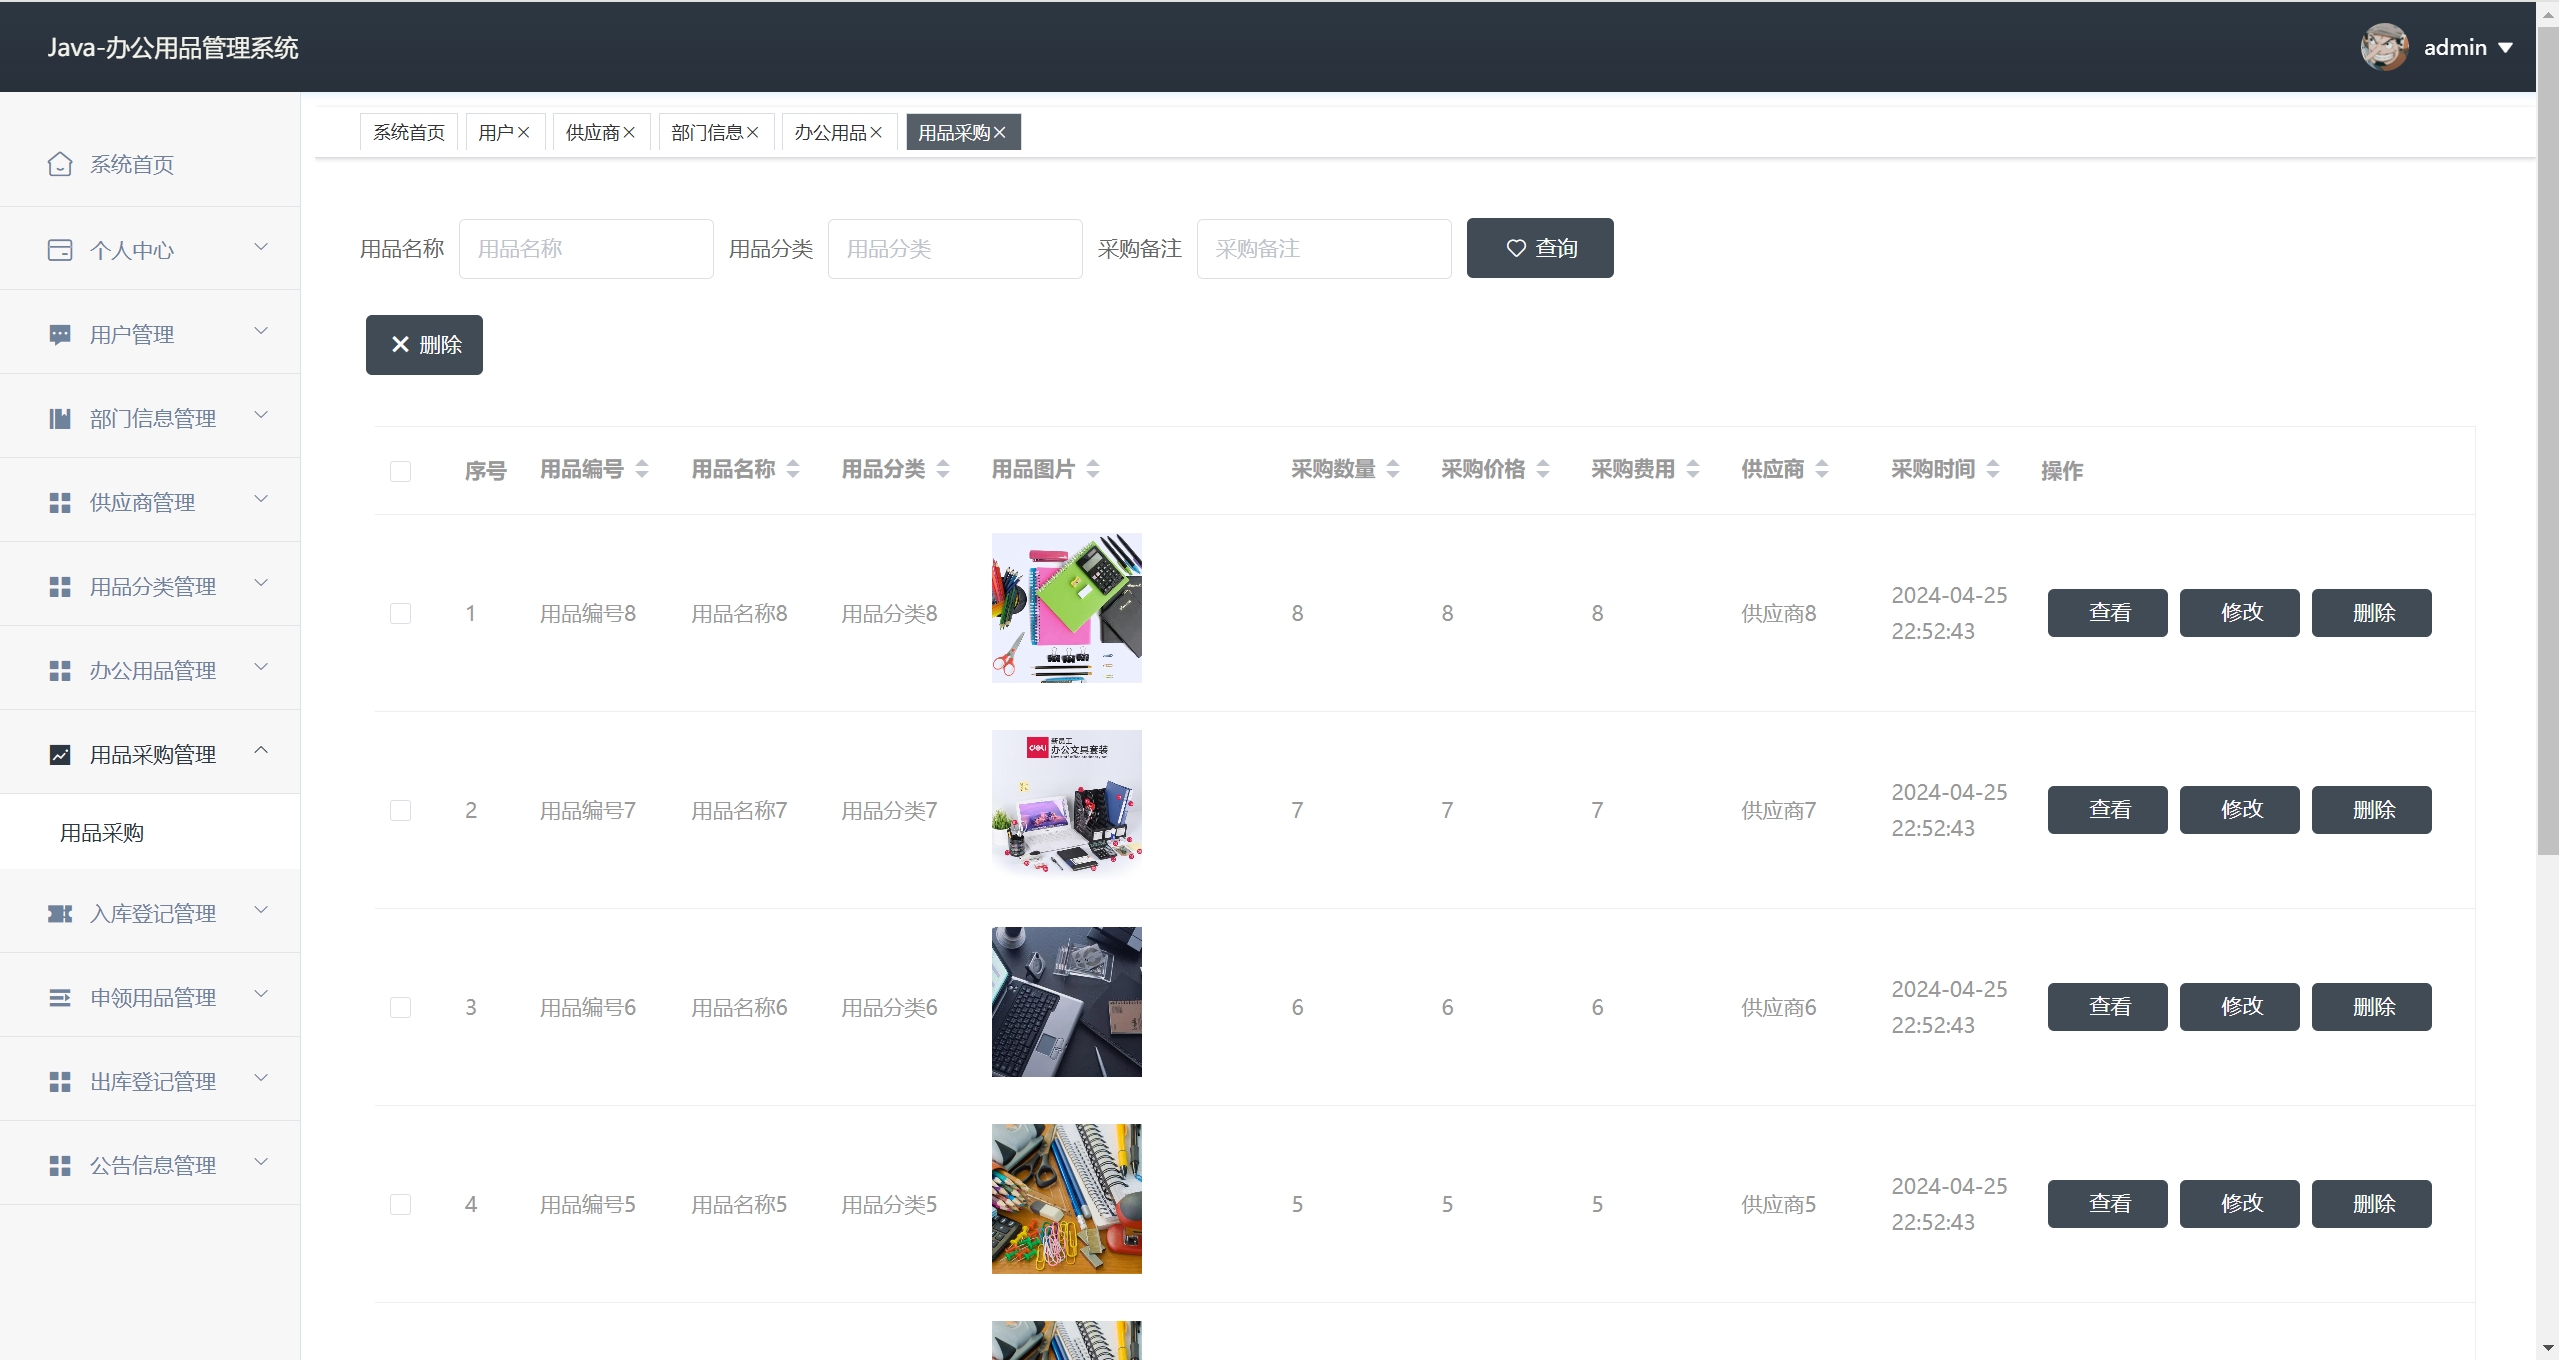The height and width of the screenshot is (1360, 2559).
Task: Sort by 采购数量 column
Action: [x=1393, y=469]
